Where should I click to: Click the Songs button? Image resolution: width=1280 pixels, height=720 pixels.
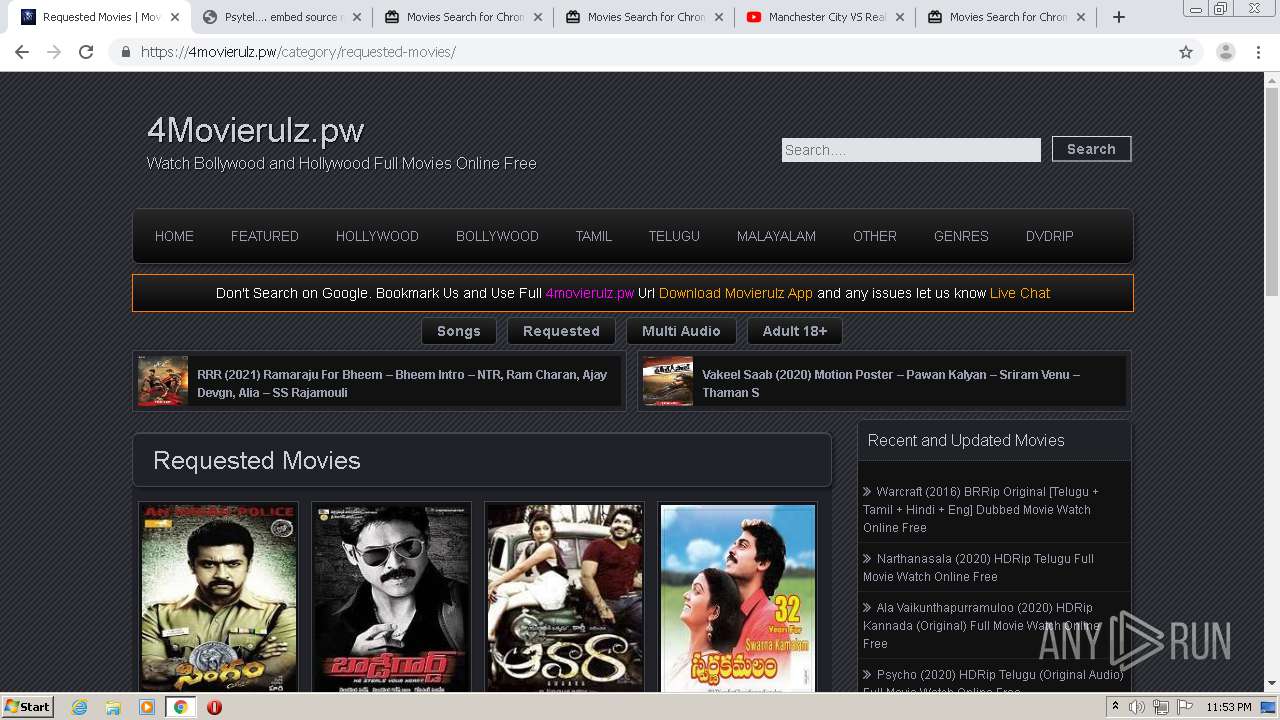coord(459,331)
